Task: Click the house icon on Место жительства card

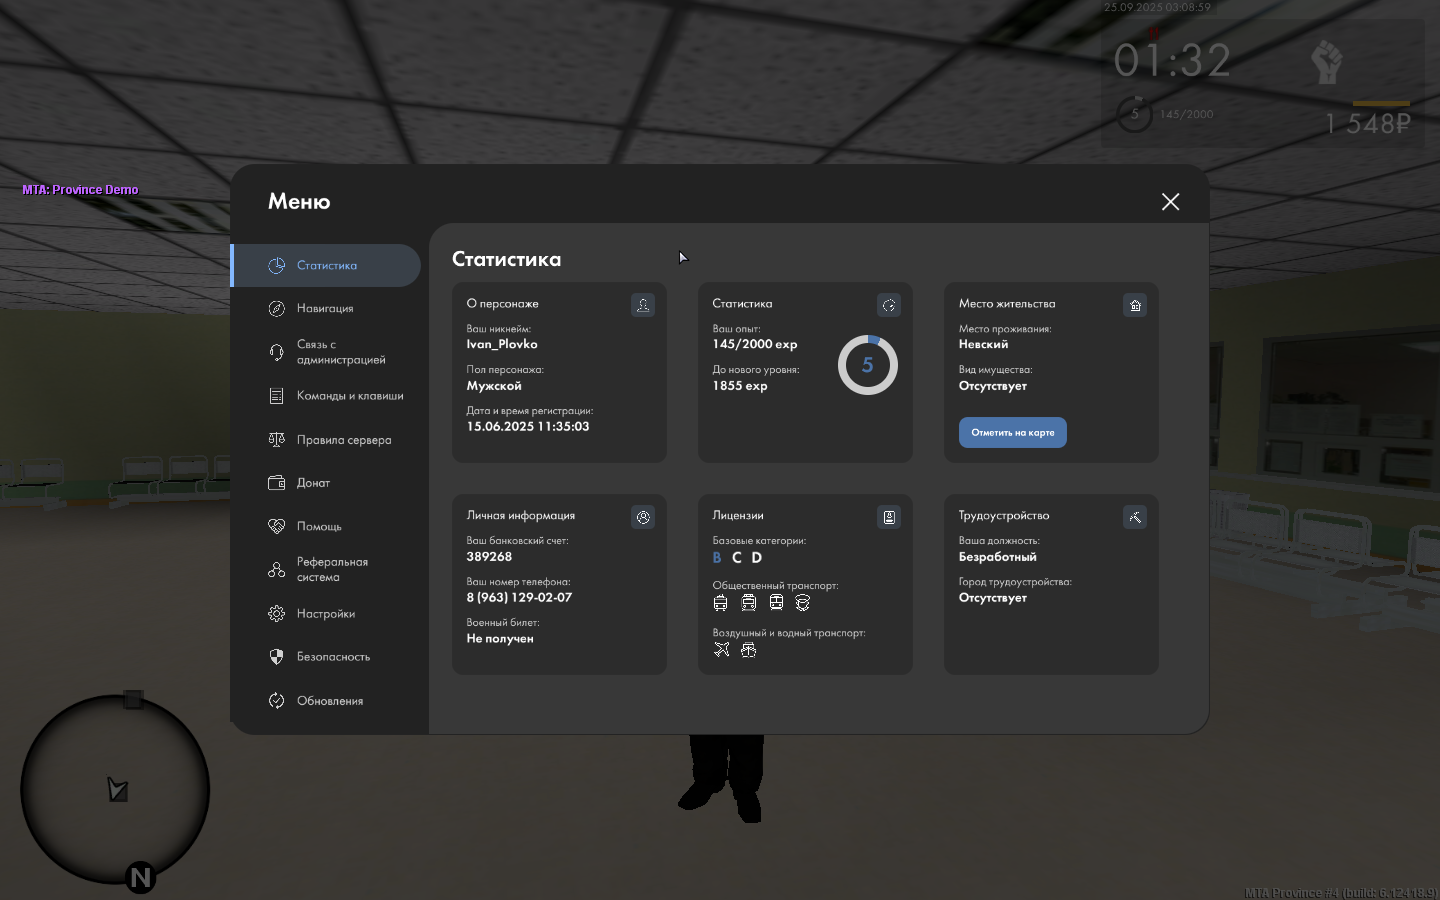Action: pyautogui.click(x=1135, y=305)
